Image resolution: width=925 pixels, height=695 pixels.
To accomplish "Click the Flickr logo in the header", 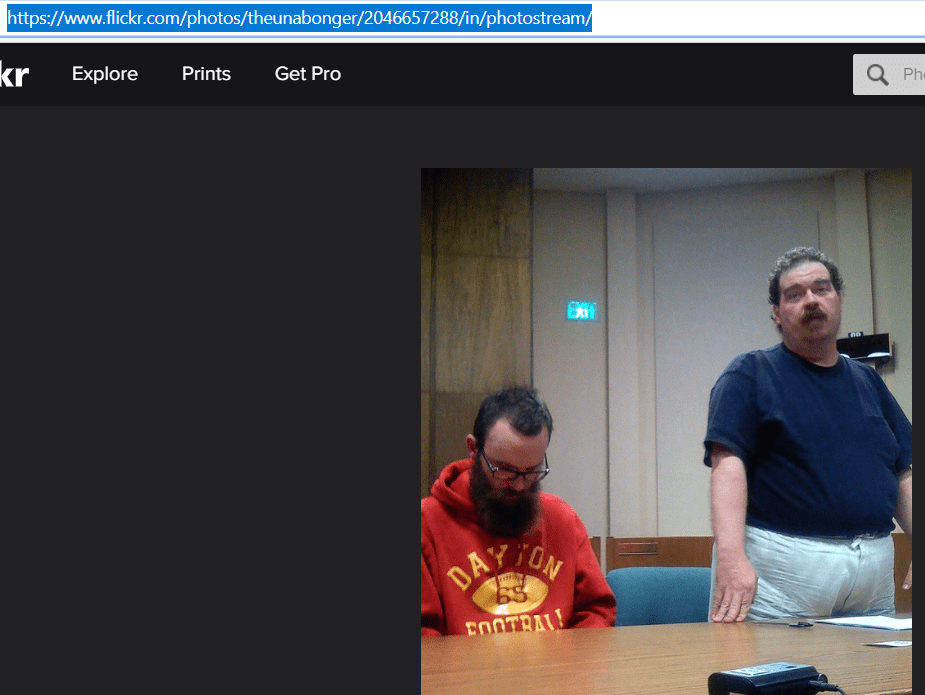I will point(13,74).
